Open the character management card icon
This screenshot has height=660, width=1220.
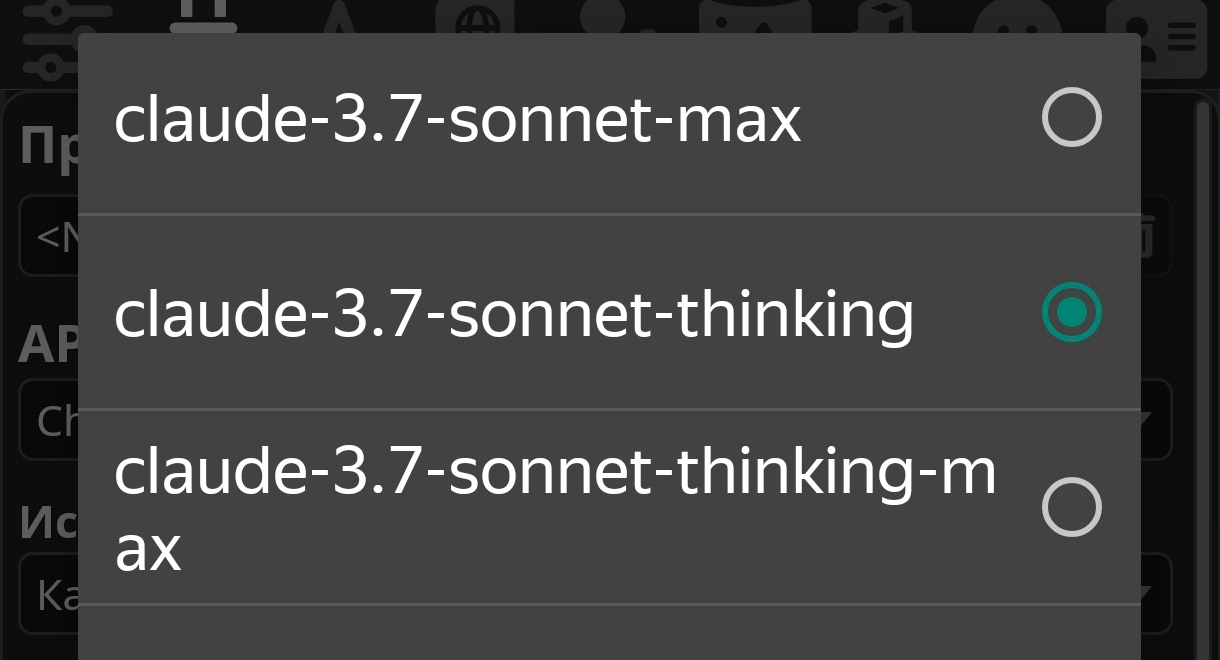1157,38
